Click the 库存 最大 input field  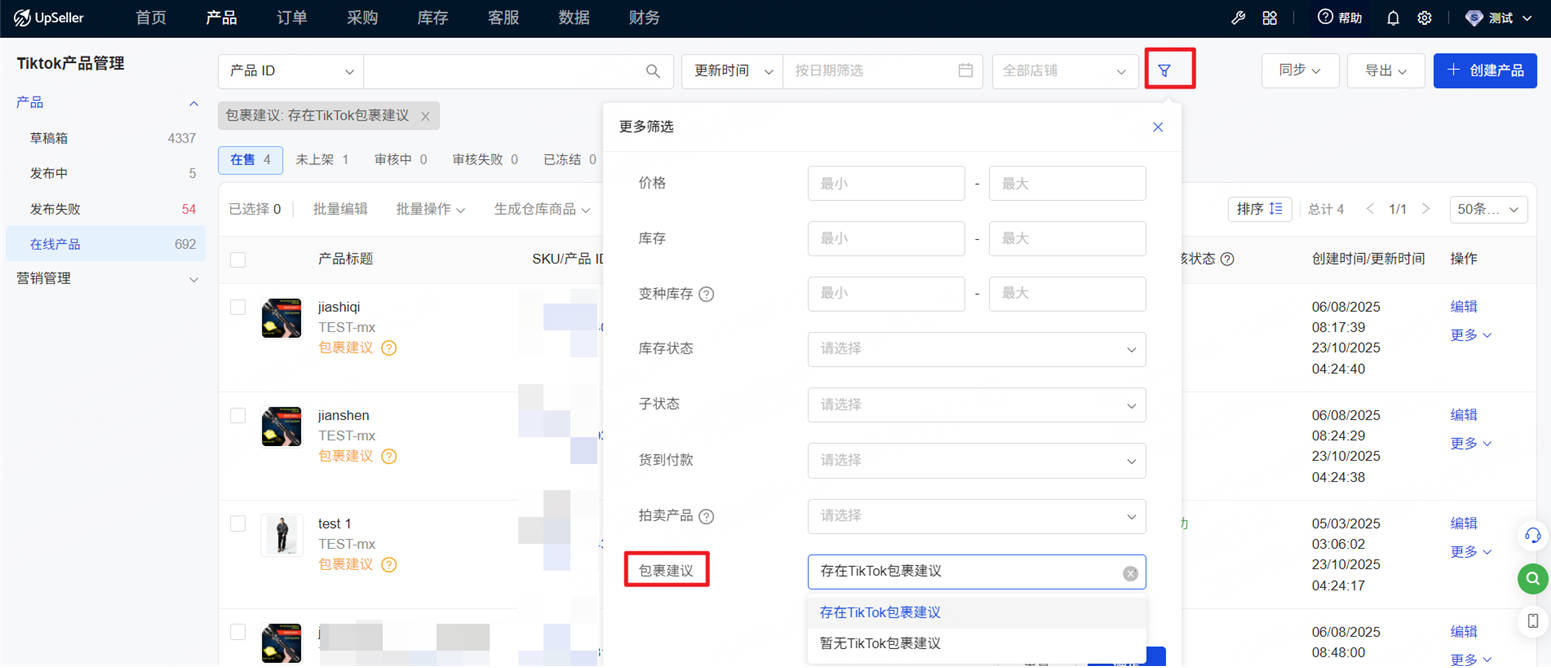(x=1067, y=238)
